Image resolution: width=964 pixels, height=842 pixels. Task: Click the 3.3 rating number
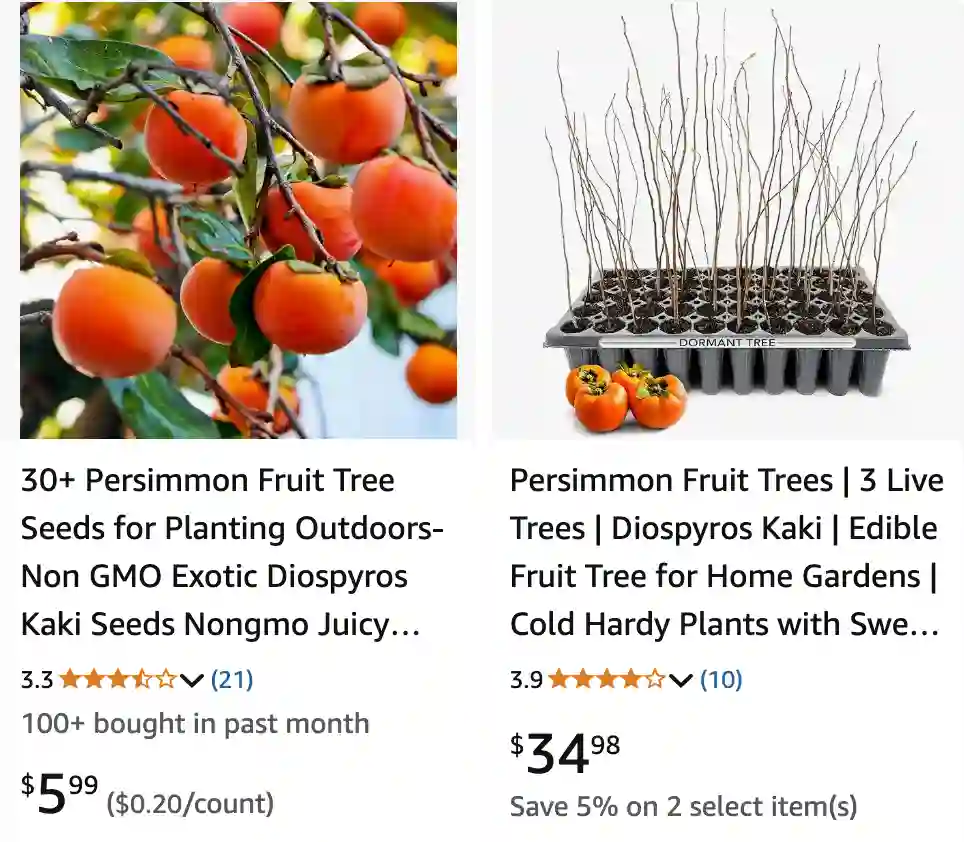pos(37,680)
